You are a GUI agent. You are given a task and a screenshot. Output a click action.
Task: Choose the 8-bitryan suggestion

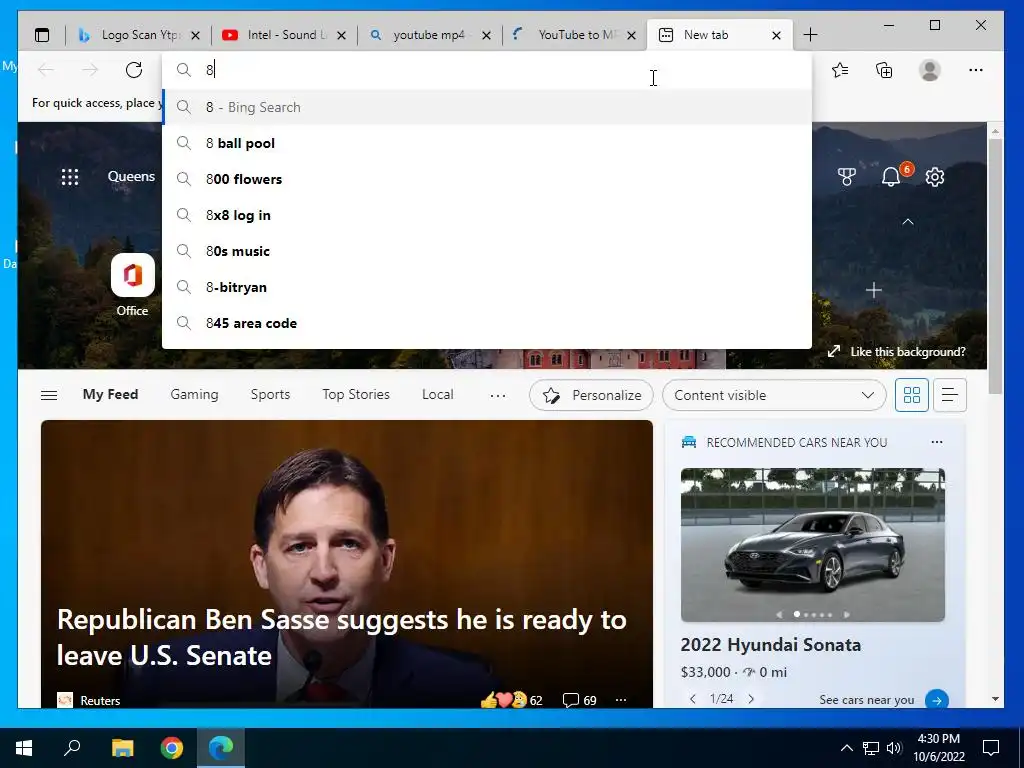[487, 287]
